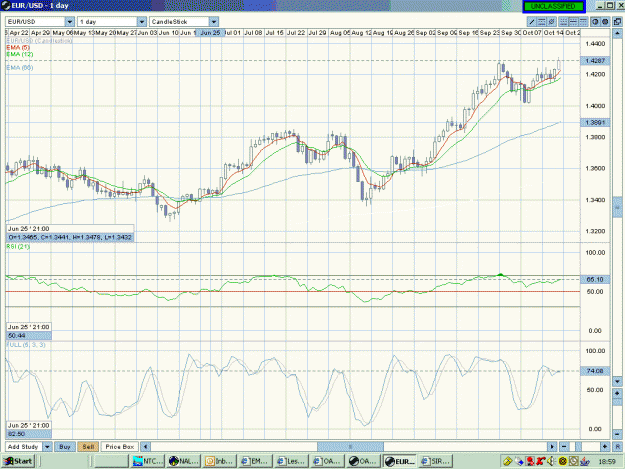The image size is (625, 469).
Task: Click the Sell button
Action: coord(88,447)
